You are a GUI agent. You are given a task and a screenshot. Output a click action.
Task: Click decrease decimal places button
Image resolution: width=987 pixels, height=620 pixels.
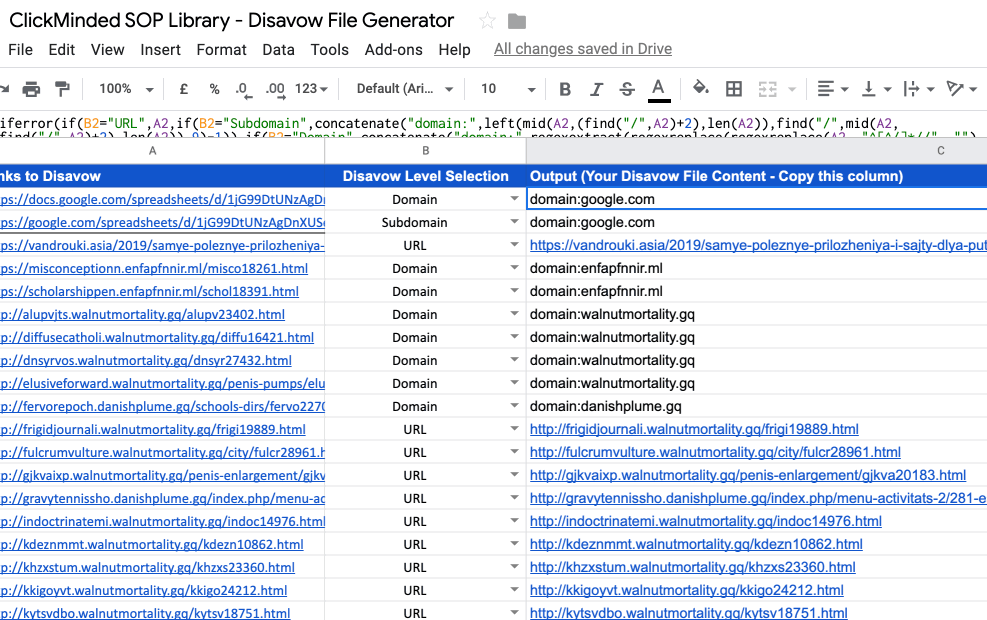click(x=243, y=89)
